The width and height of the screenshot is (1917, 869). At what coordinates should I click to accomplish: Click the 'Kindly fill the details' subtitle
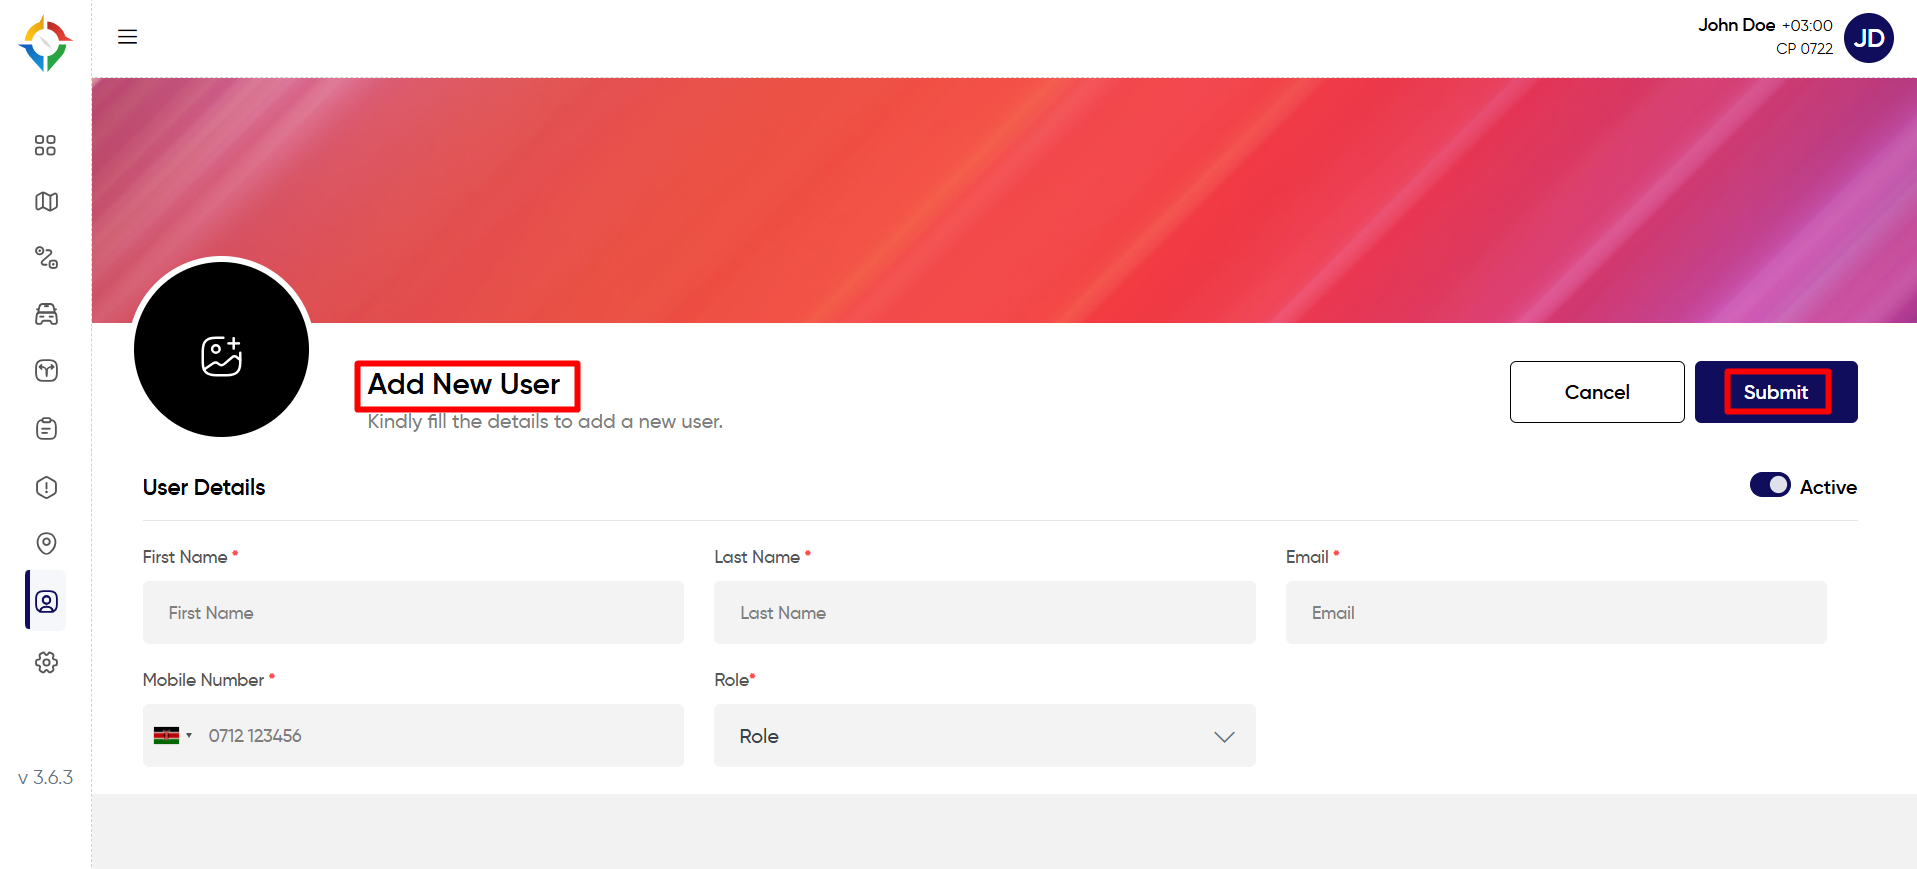(545, 422)
